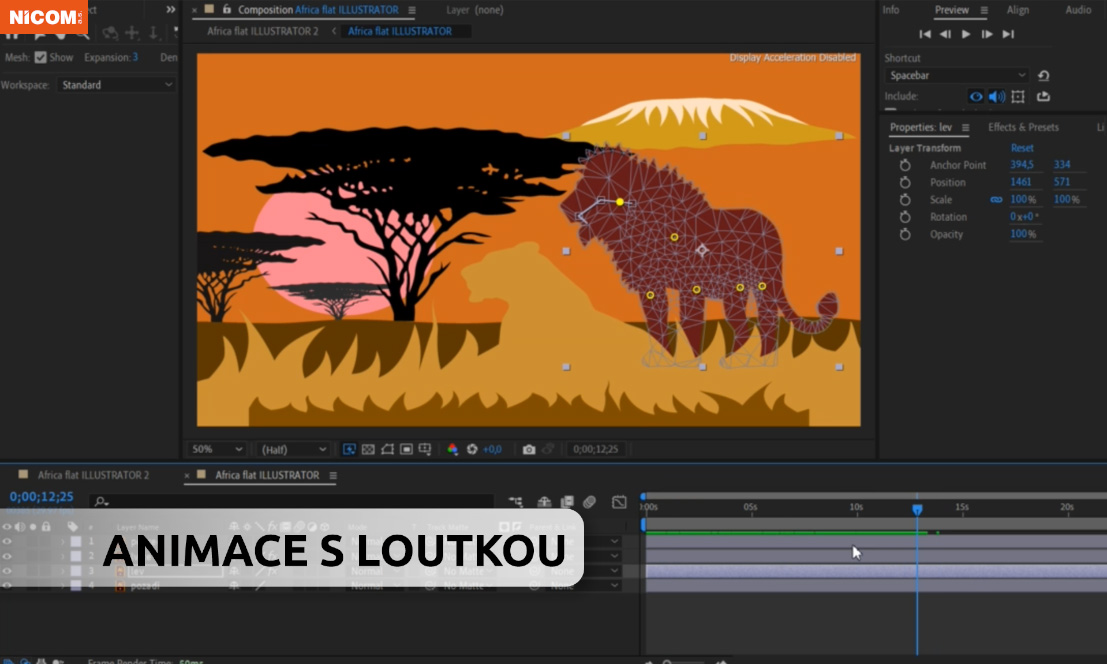The image size is (1107, 664).
Task: Toggle Opacity stopwatch
Action: 905,234
